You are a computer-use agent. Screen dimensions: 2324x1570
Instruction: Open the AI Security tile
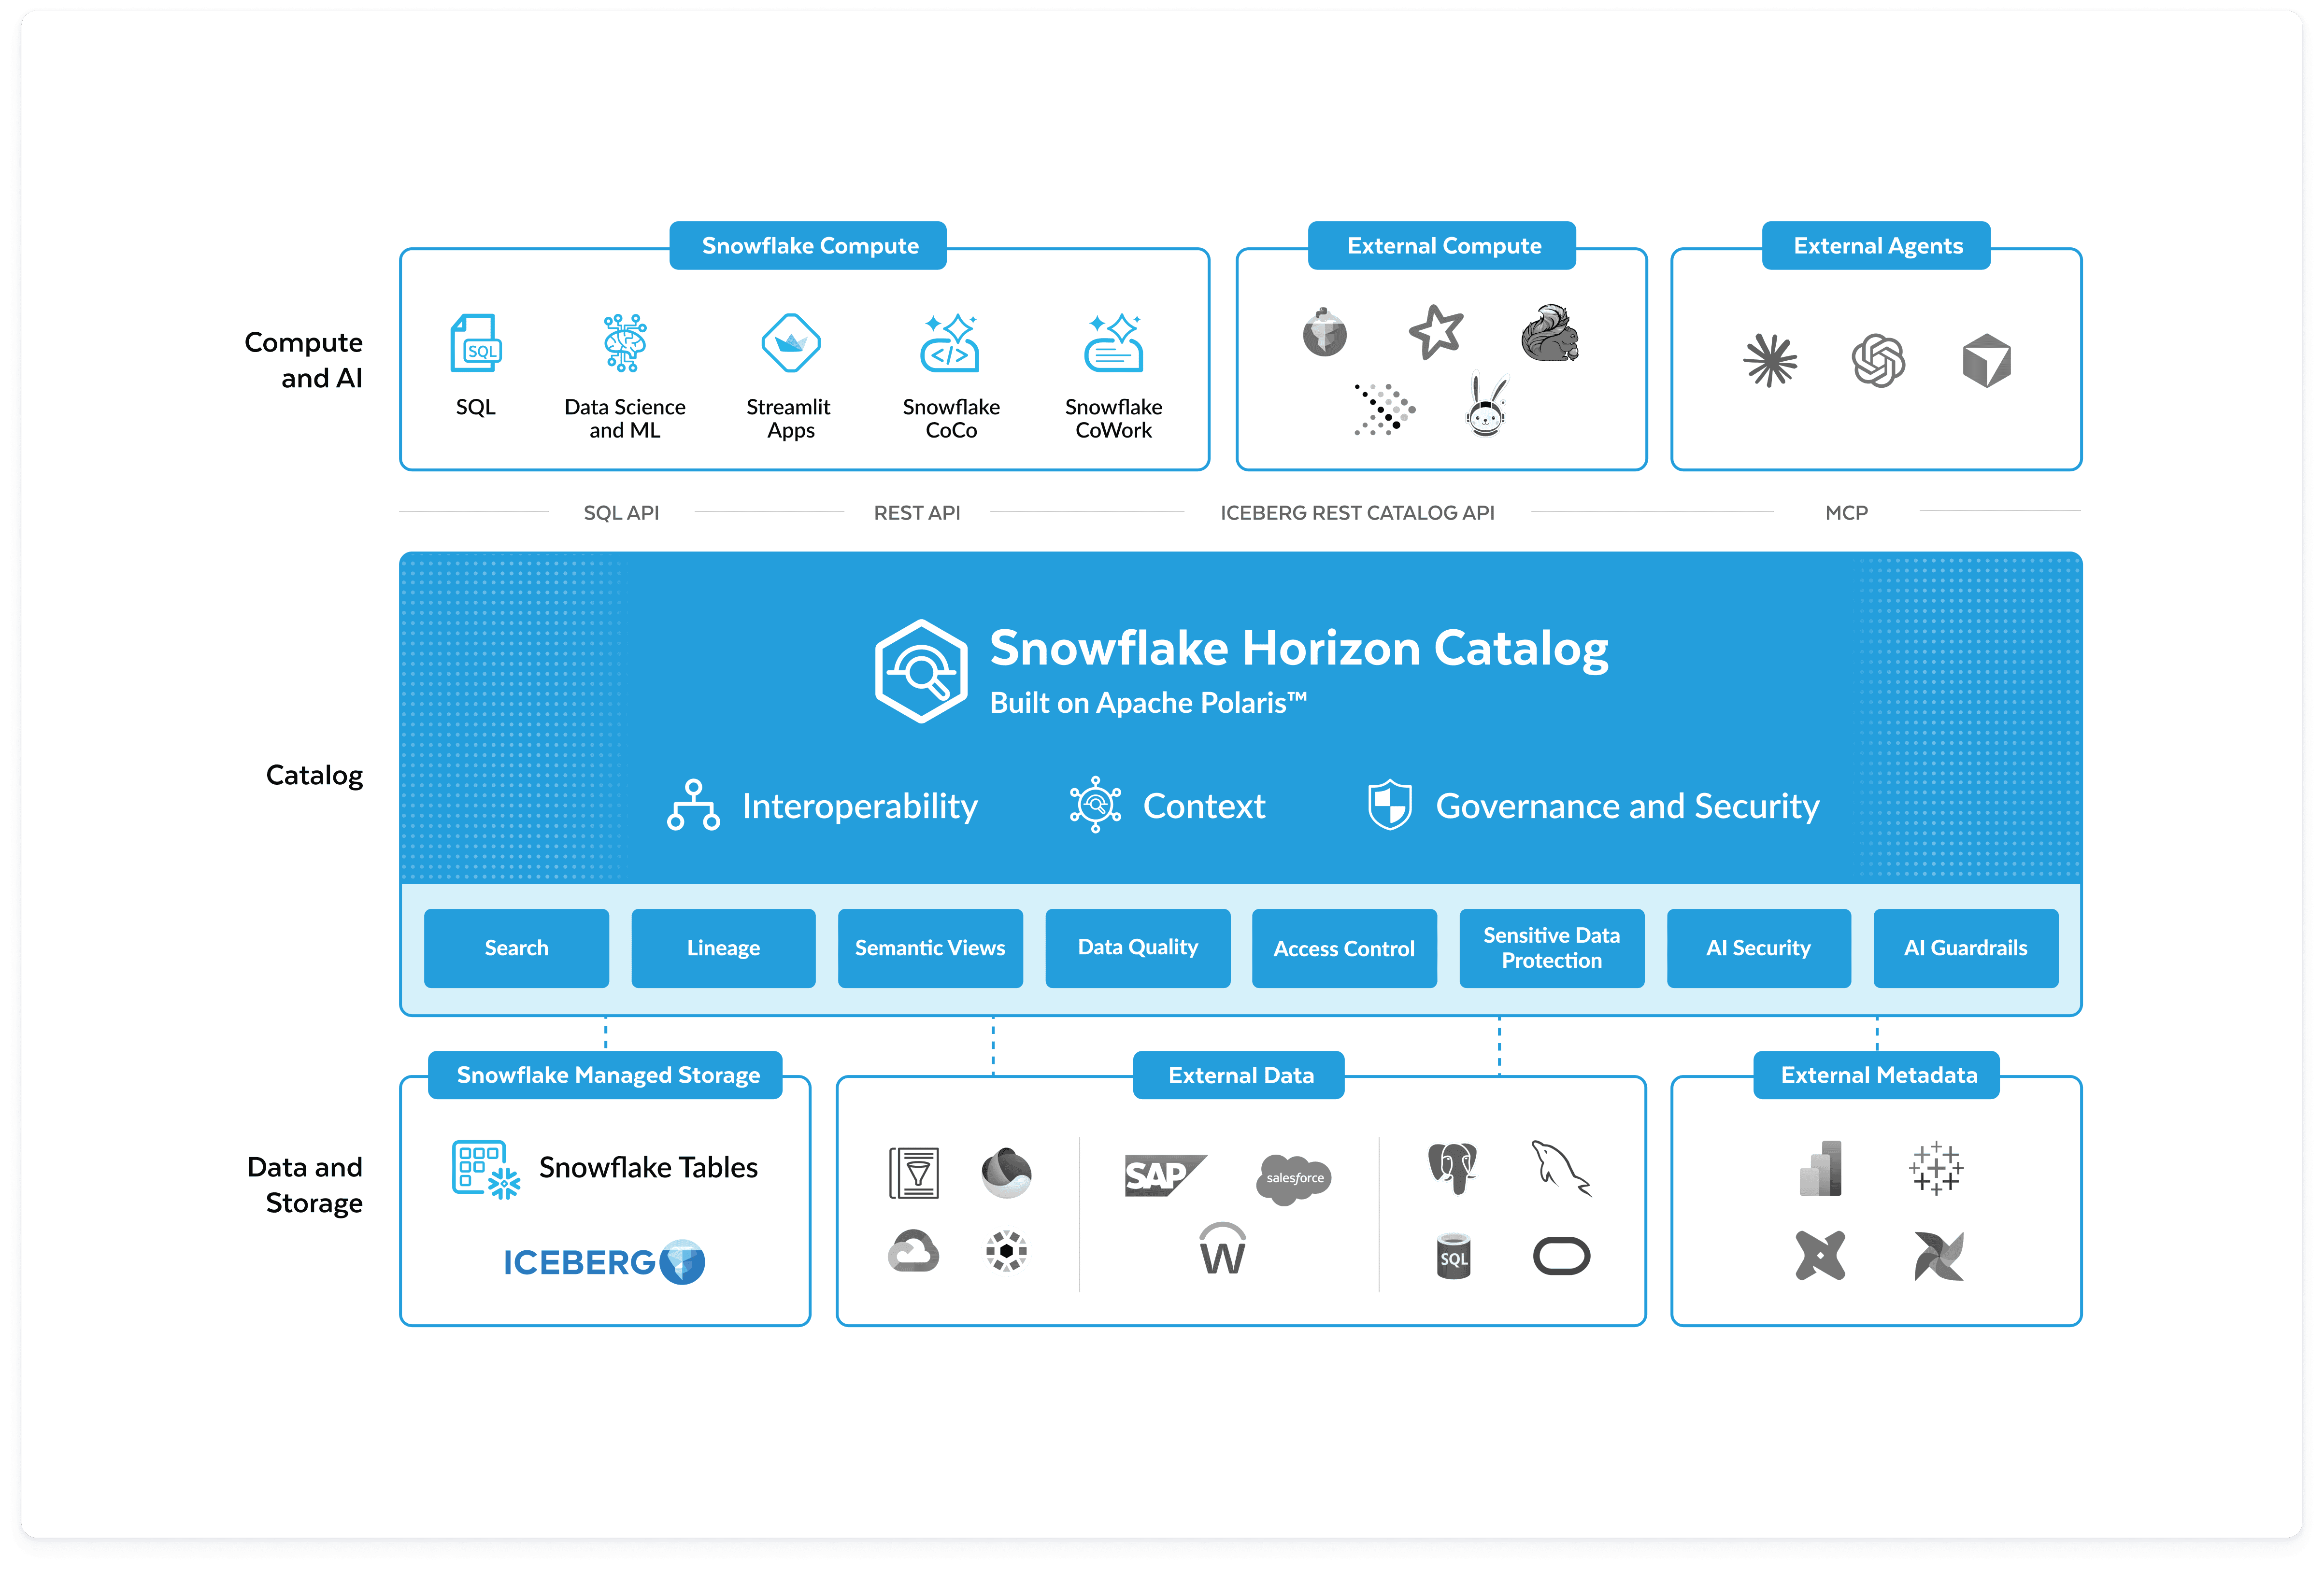pos(1759,948)
